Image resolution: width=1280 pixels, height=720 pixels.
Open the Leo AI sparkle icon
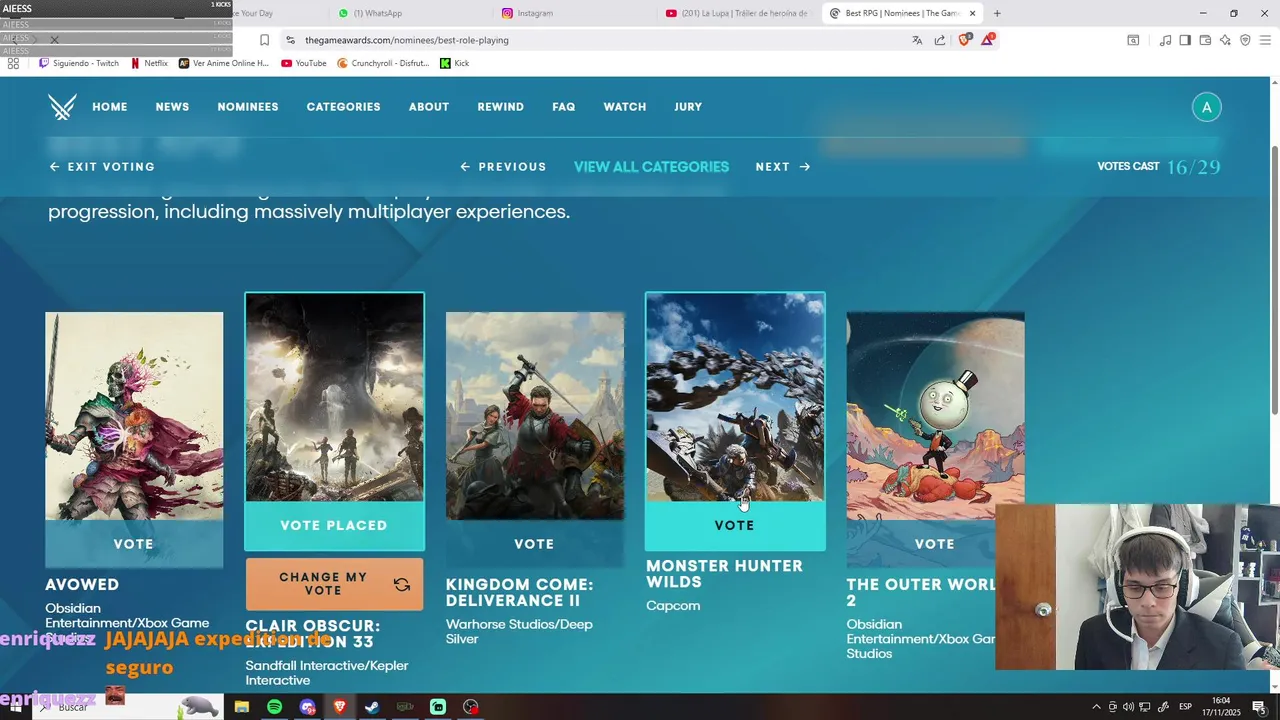(x=1225, y=40)
